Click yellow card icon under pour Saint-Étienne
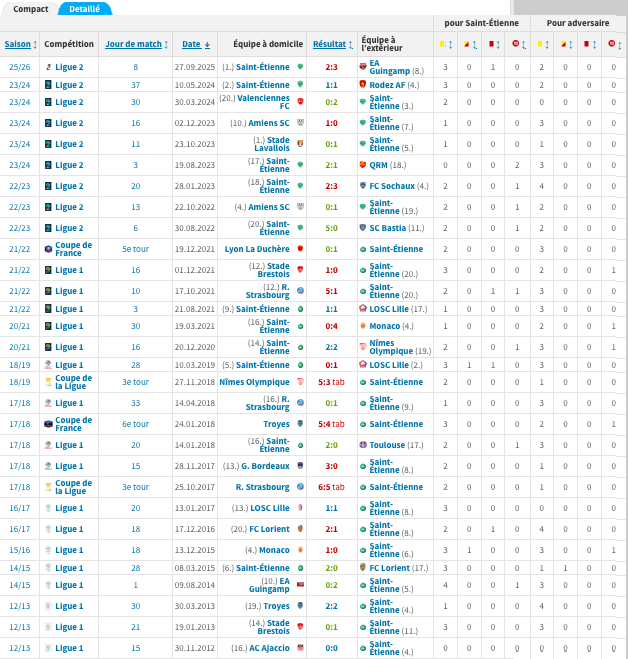The image size is (628, 659). [x=442, y=44]
